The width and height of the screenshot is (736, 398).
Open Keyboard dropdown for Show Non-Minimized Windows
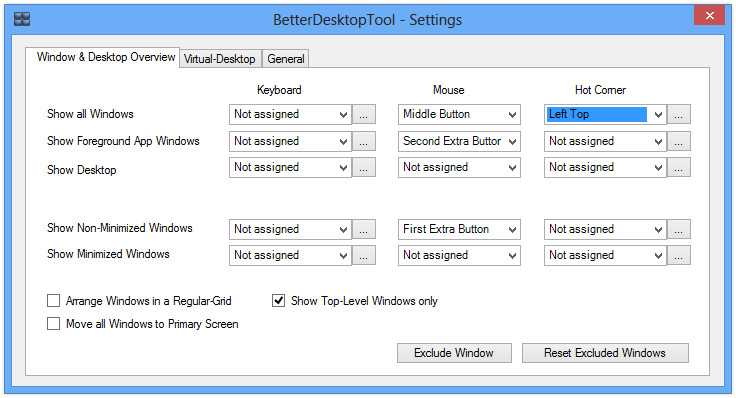pos(290,229)
